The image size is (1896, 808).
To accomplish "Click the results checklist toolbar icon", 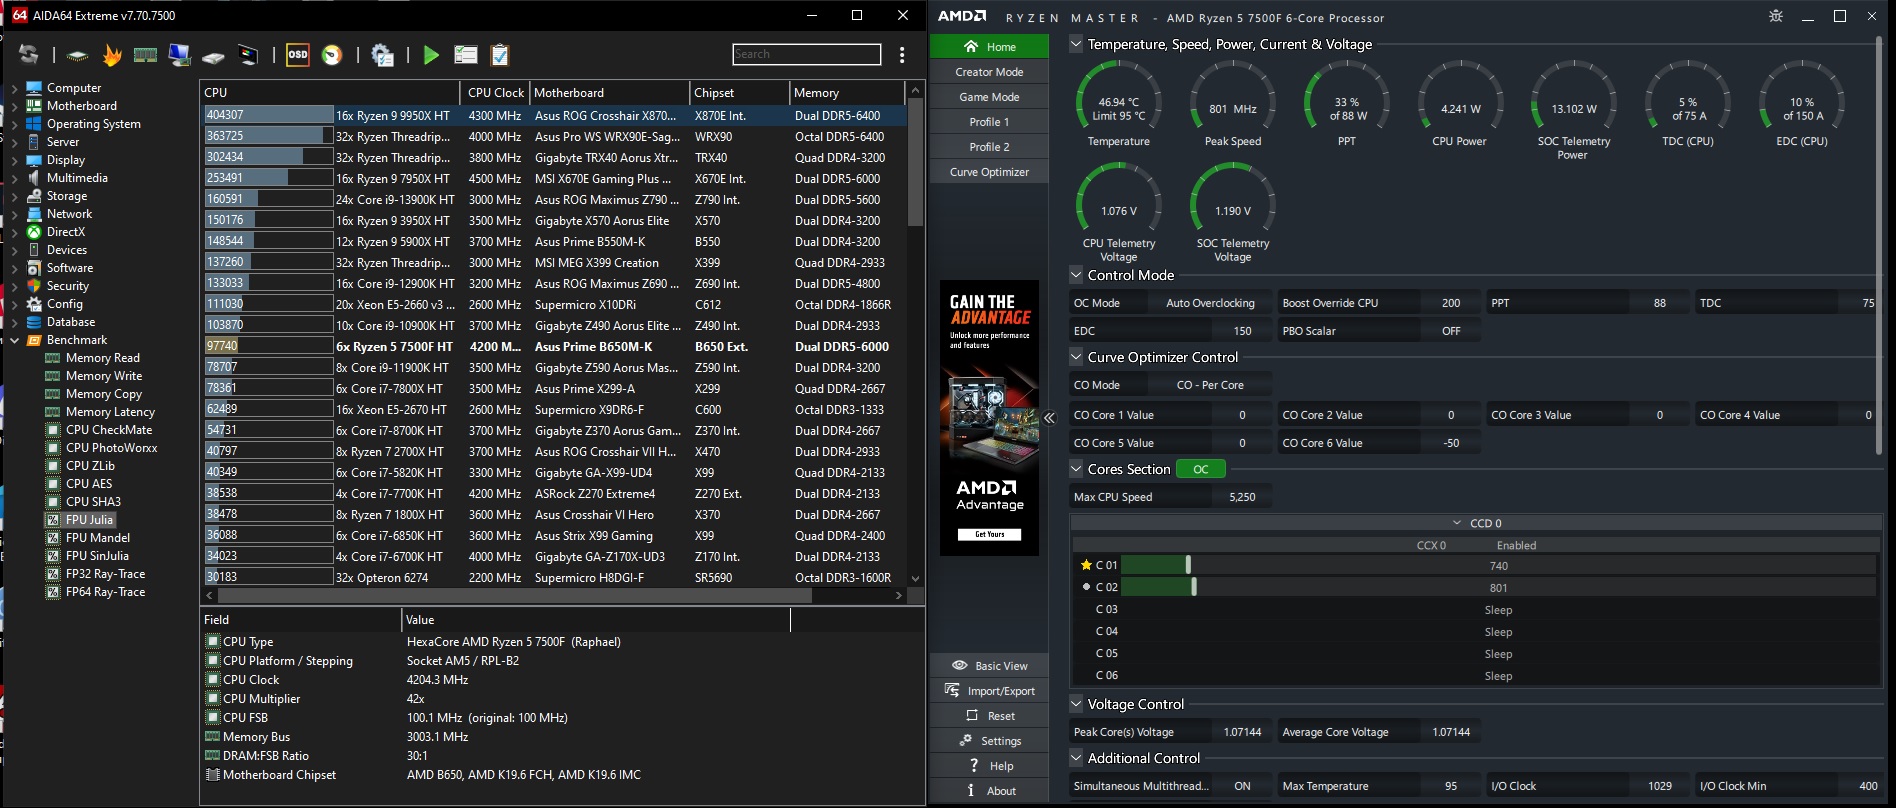I will click(466, 55).
